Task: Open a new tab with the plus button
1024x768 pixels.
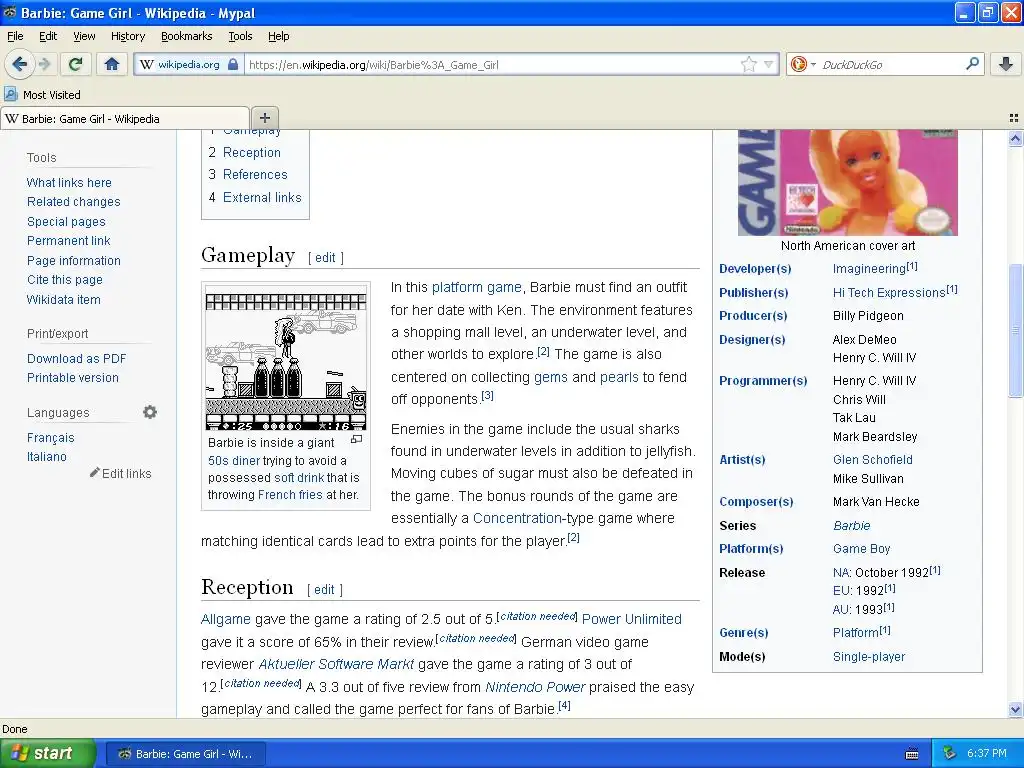Action: pos(264,118)
